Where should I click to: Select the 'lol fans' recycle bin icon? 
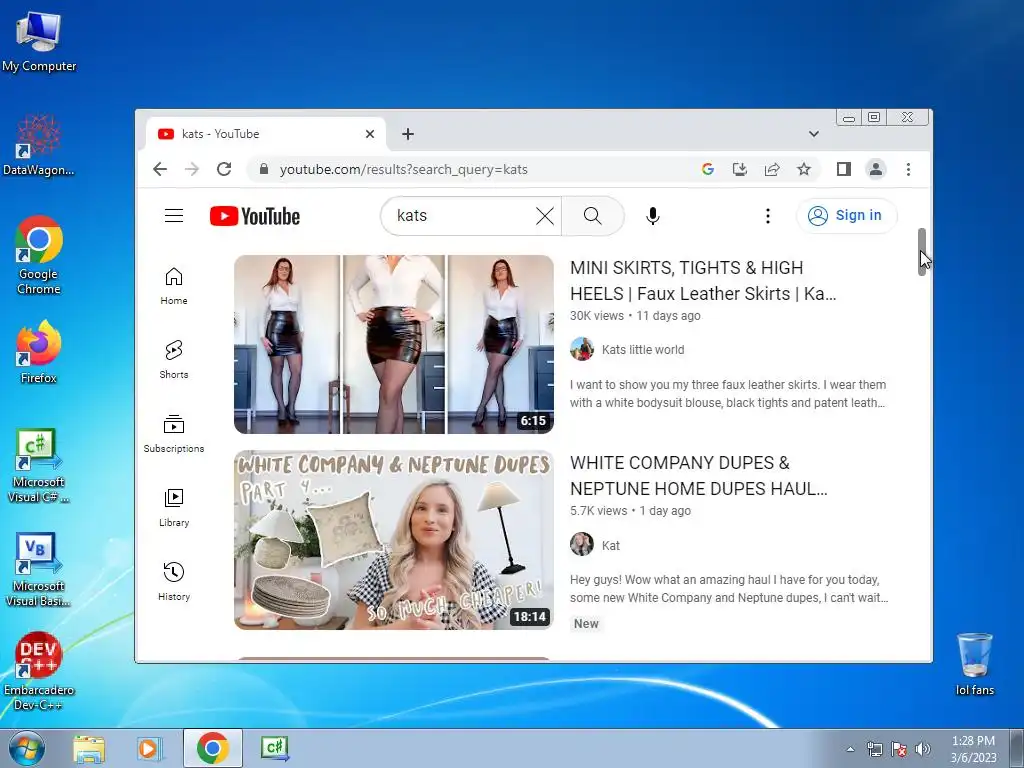click(x=974, y=664)
